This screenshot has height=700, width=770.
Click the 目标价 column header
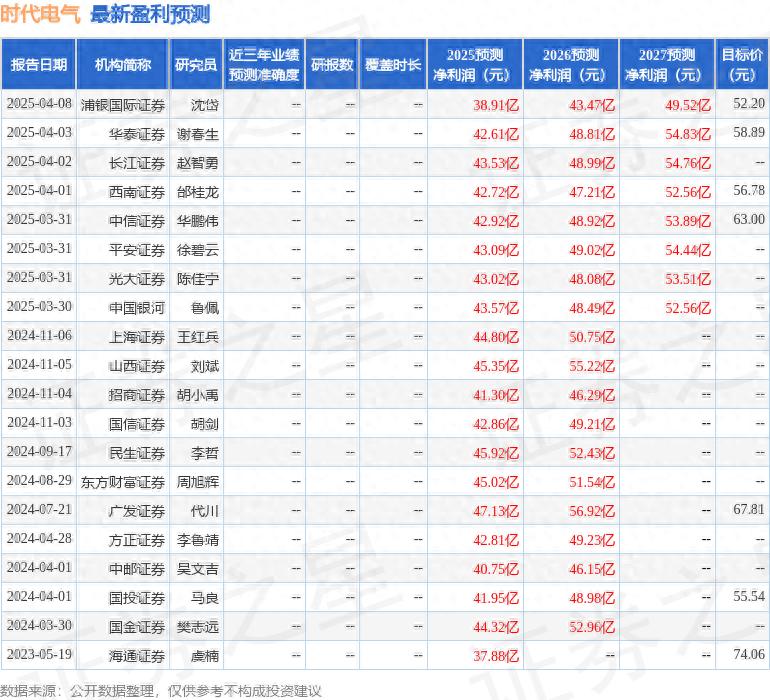point(742,64)
